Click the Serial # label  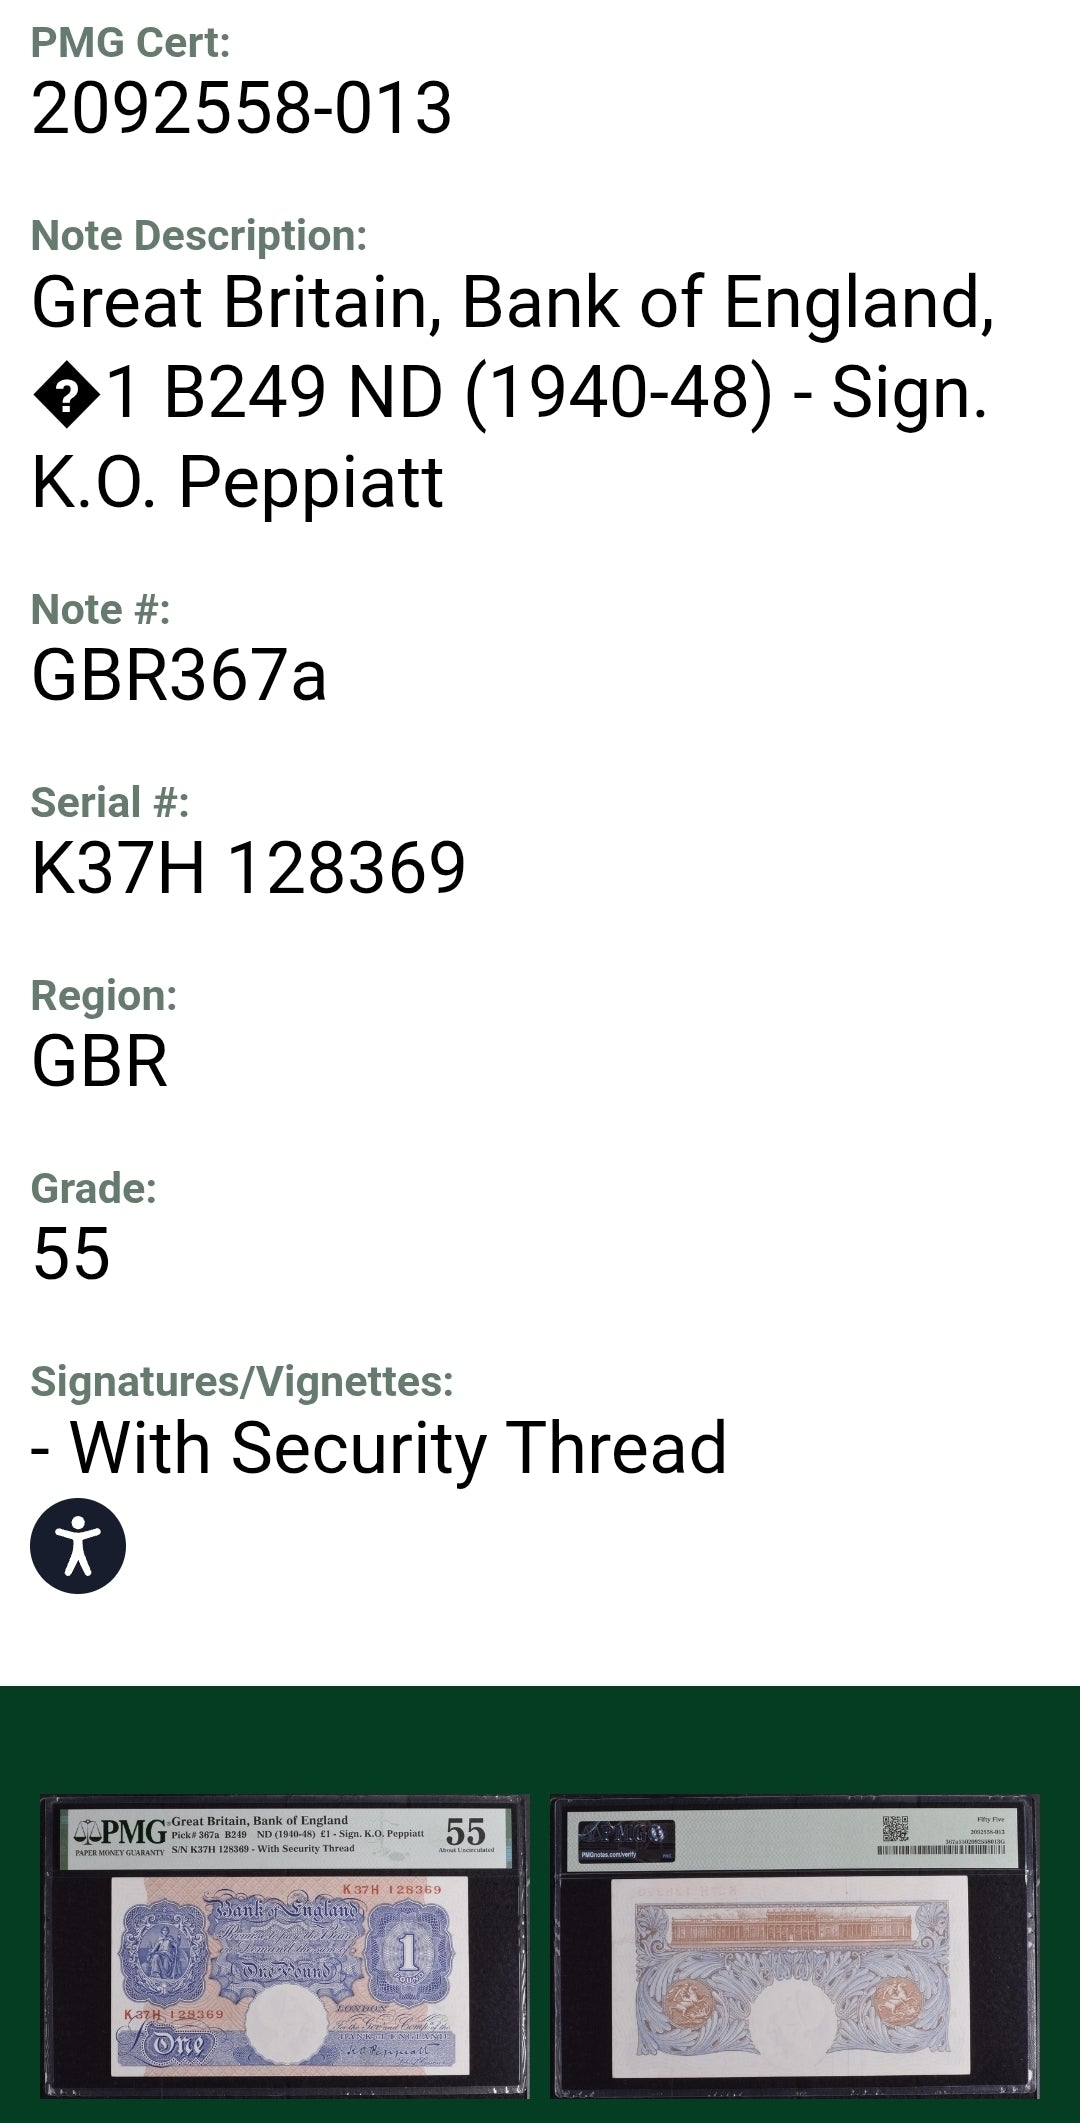click(x=110, y=802)
